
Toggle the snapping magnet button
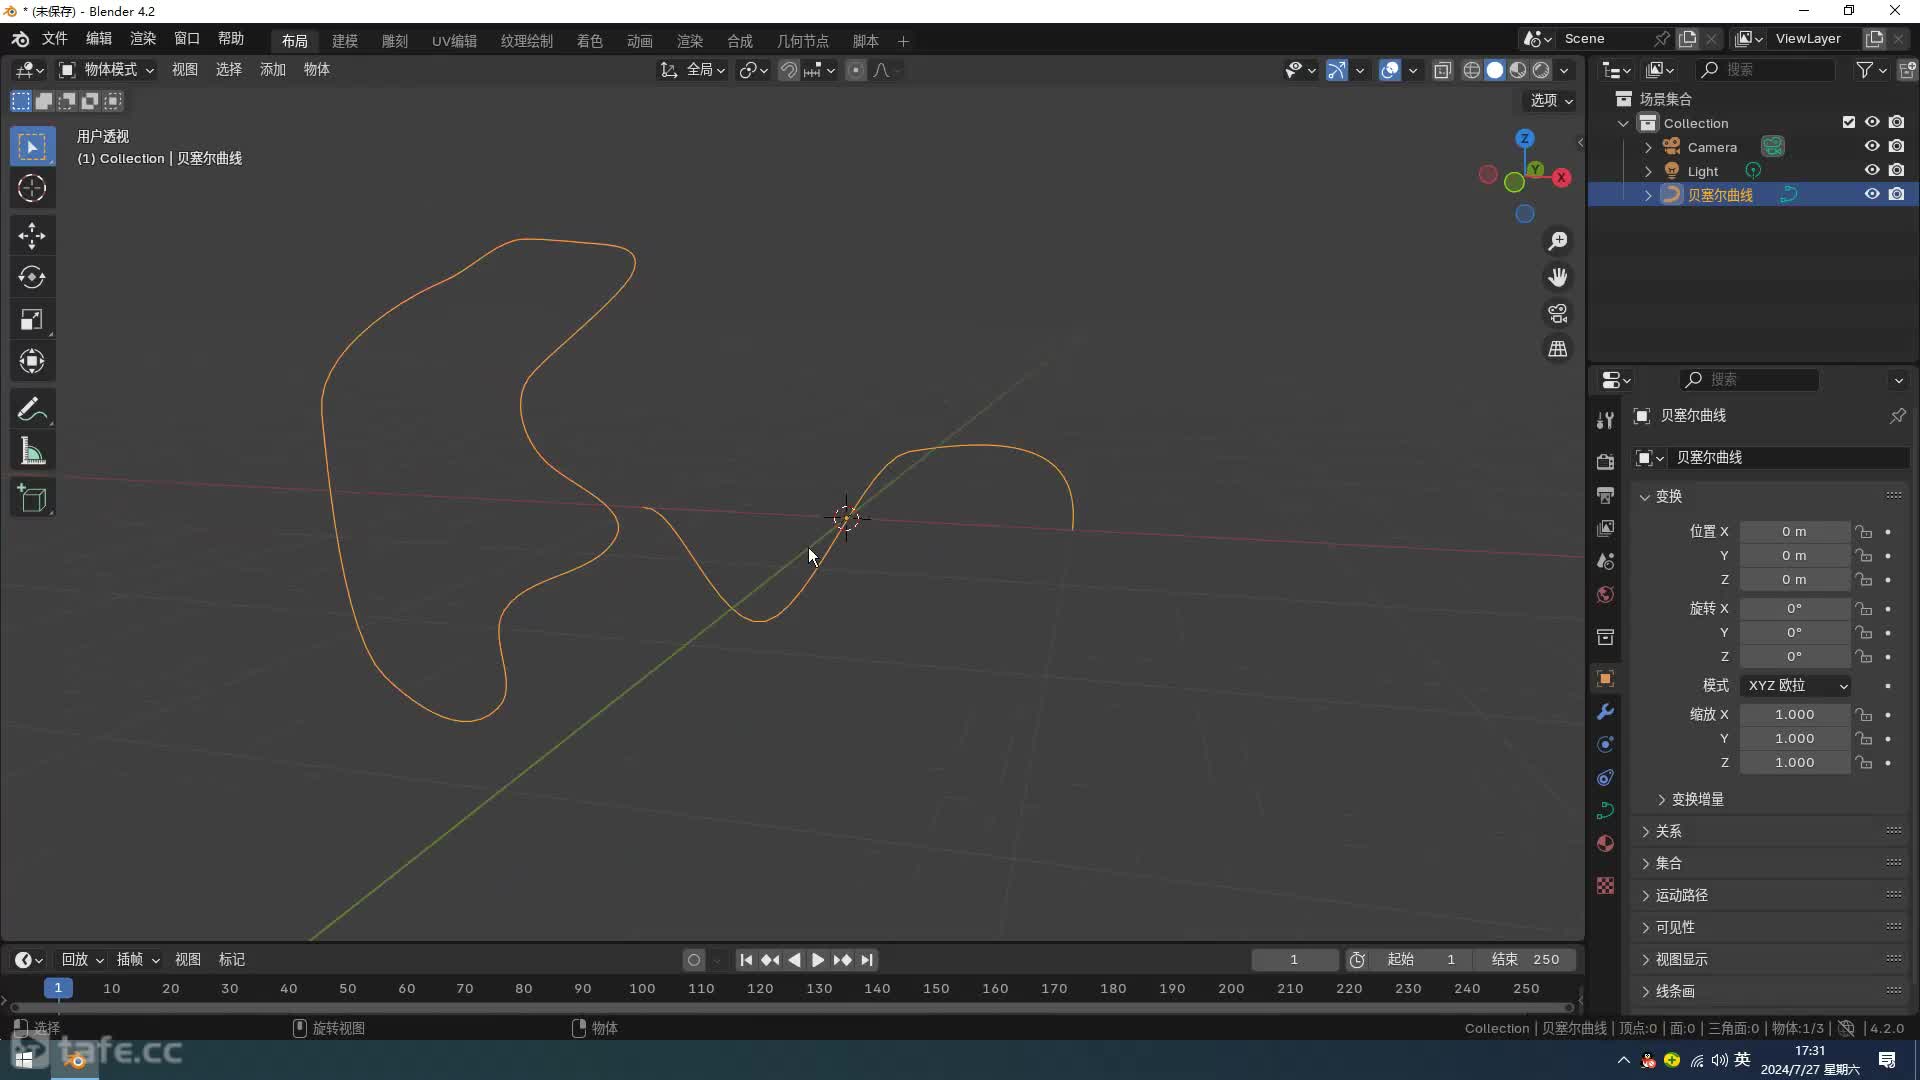tap(789, 70)
